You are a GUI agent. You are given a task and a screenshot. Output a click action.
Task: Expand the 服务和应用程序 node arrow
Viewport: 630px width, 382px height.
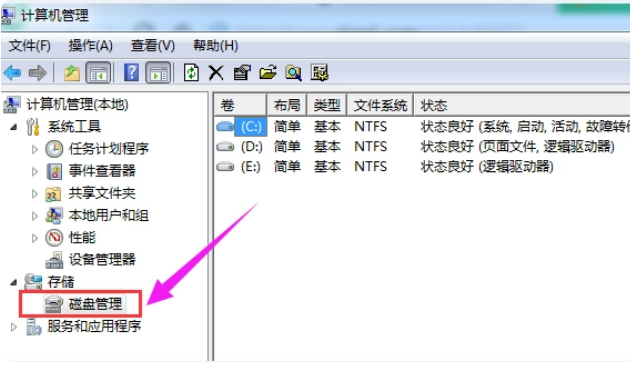(14, 327)
